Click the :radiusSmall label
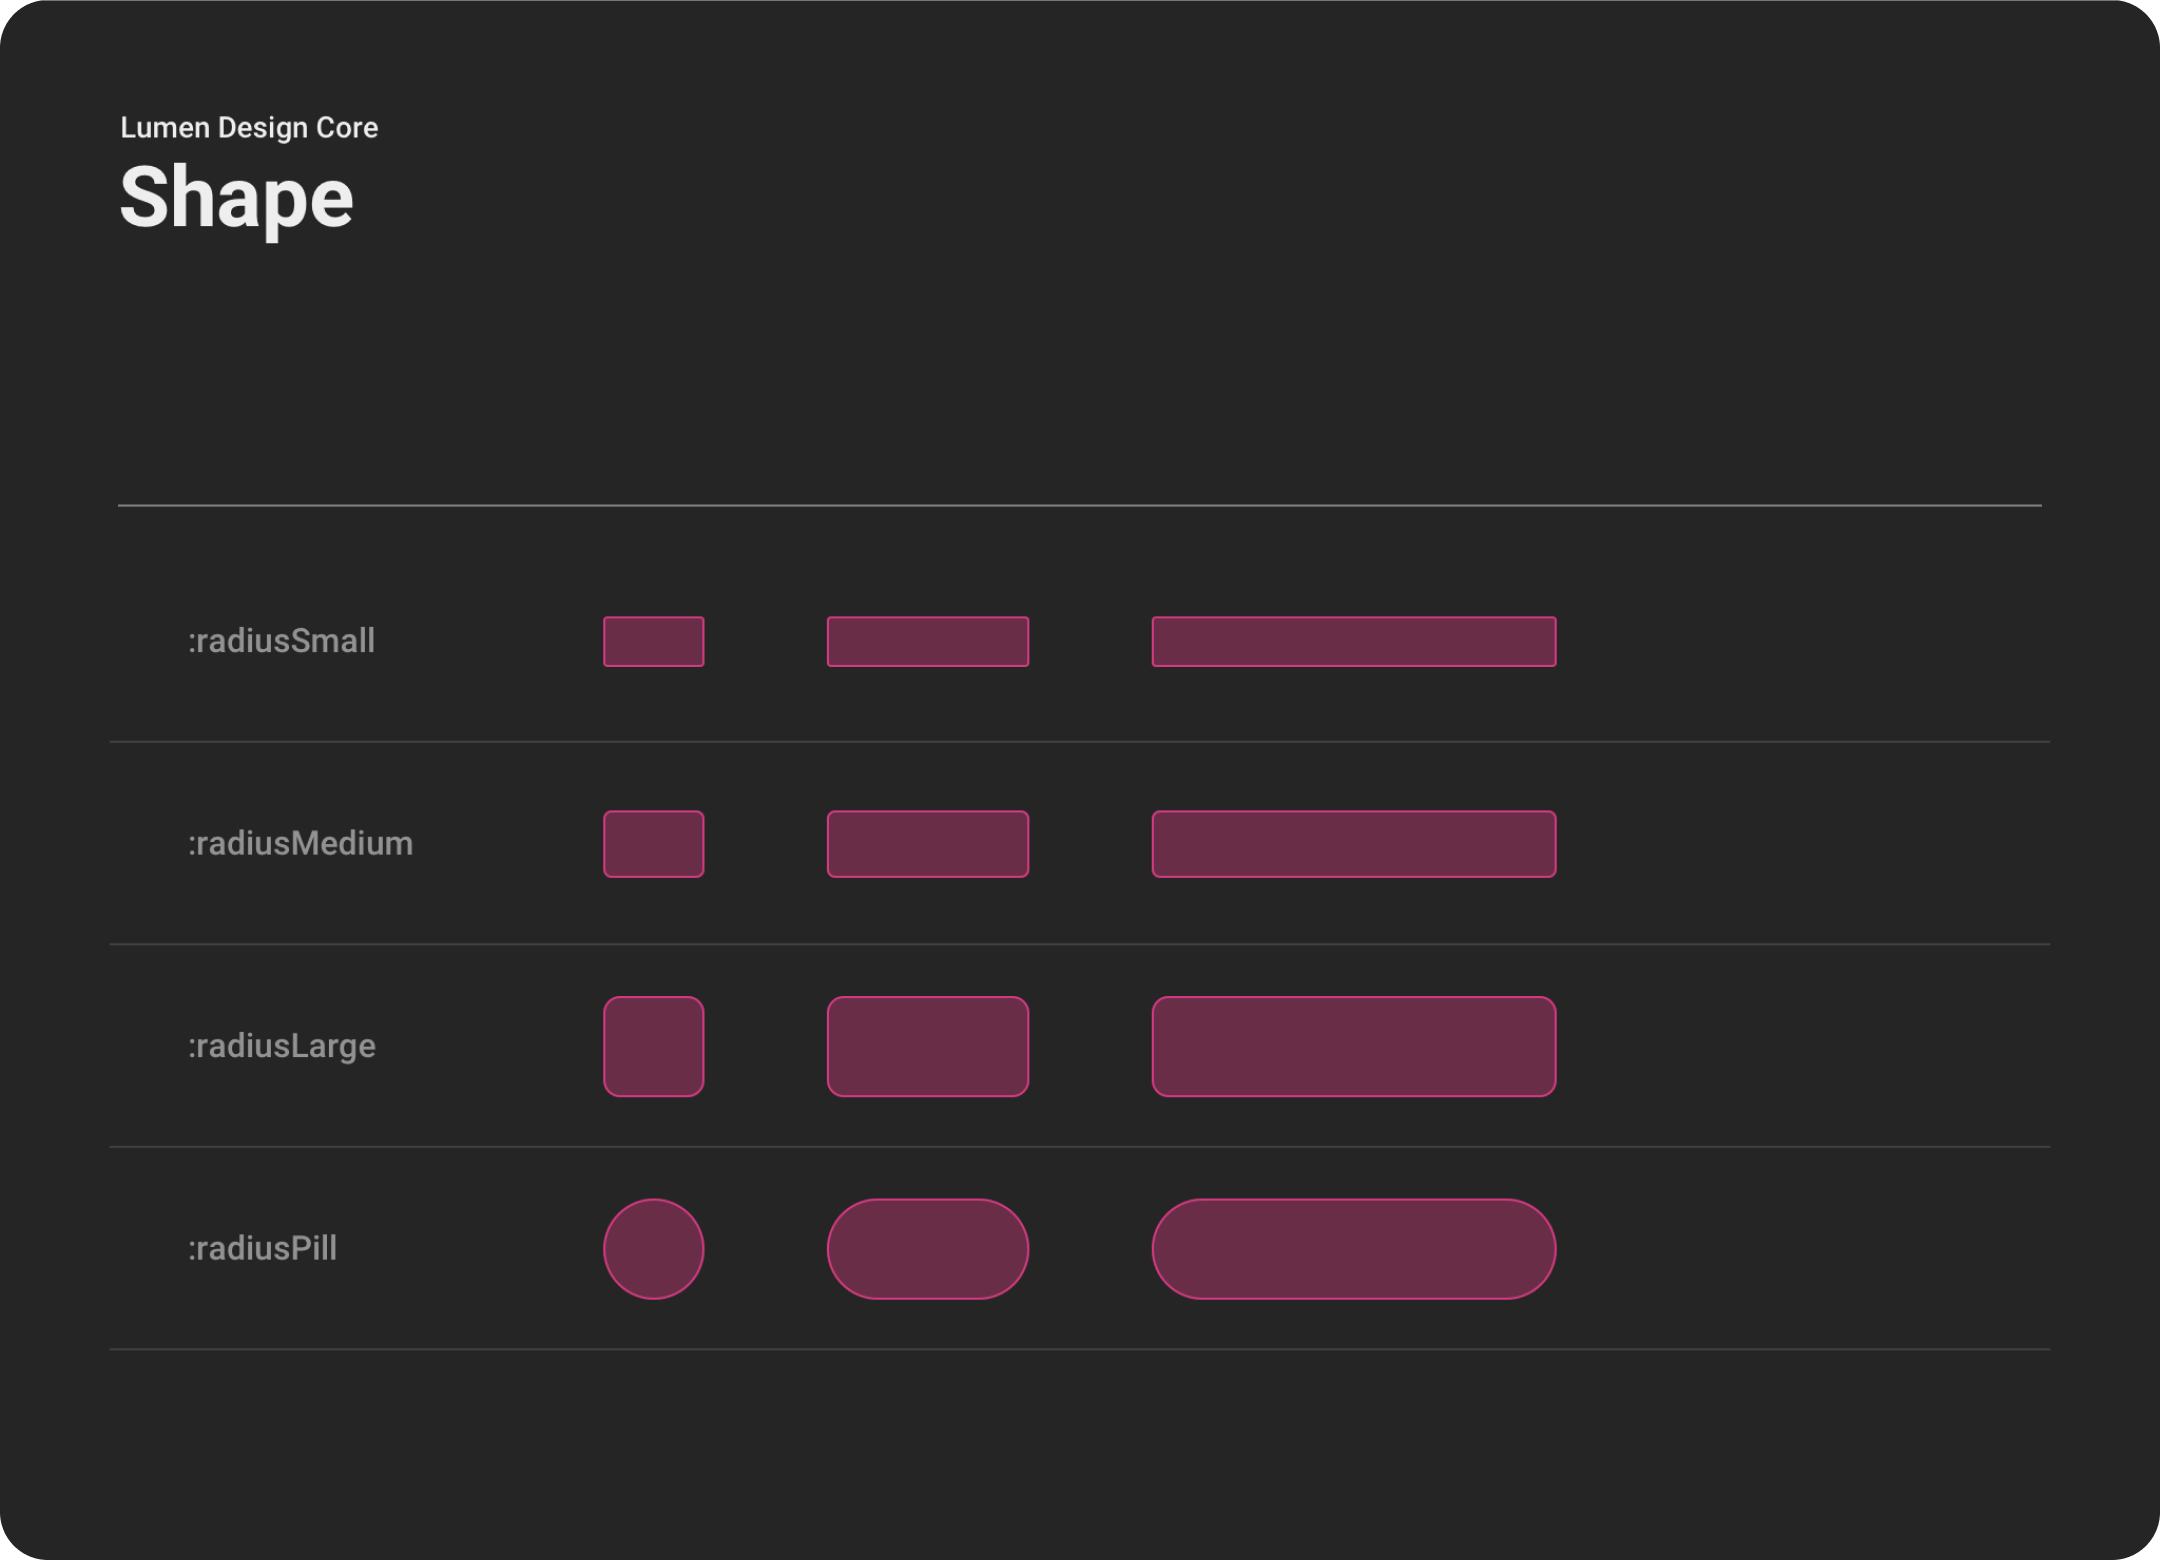Screen dimensions: 2160x1560 click(281, 641)
